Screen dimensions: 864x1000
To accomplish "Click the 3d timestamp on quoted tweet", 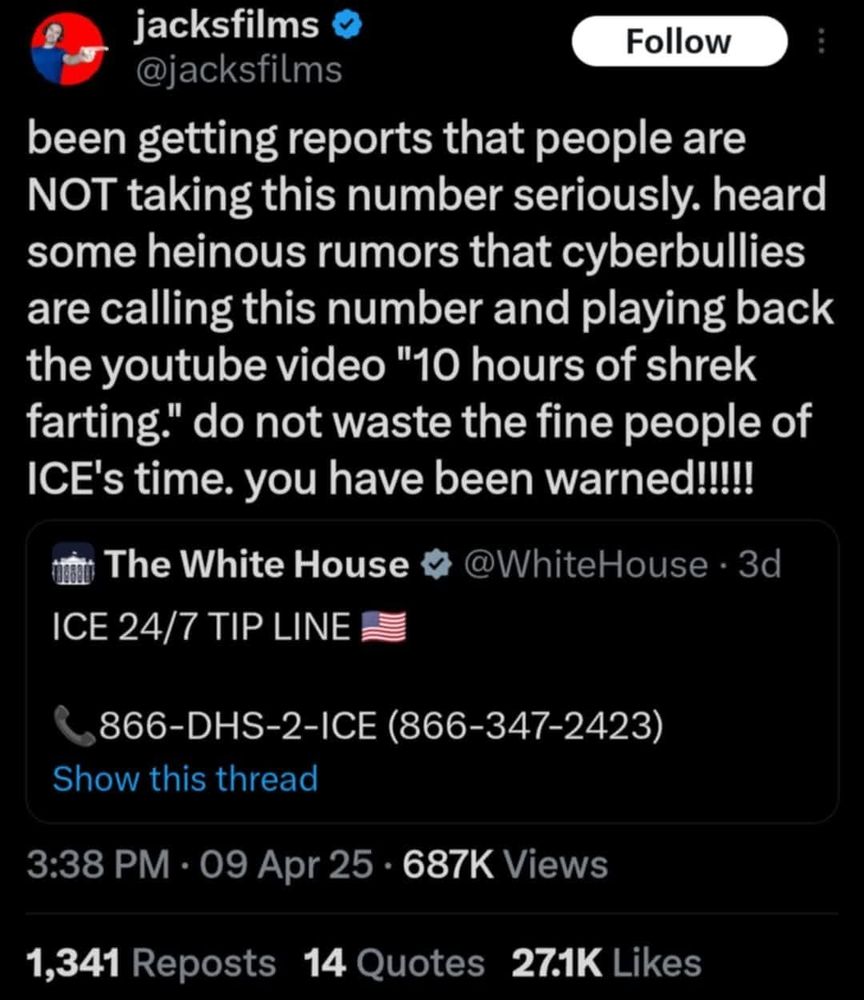I will (x=759, y=564).
